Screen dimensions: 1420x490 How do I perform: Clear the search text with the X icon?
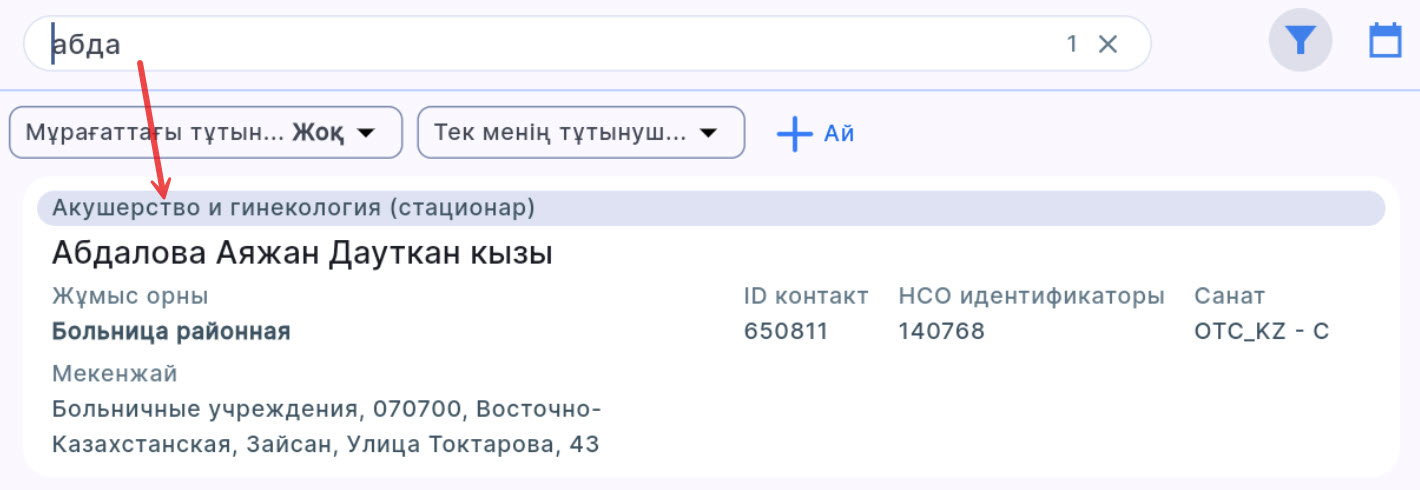pos(1108,44)
